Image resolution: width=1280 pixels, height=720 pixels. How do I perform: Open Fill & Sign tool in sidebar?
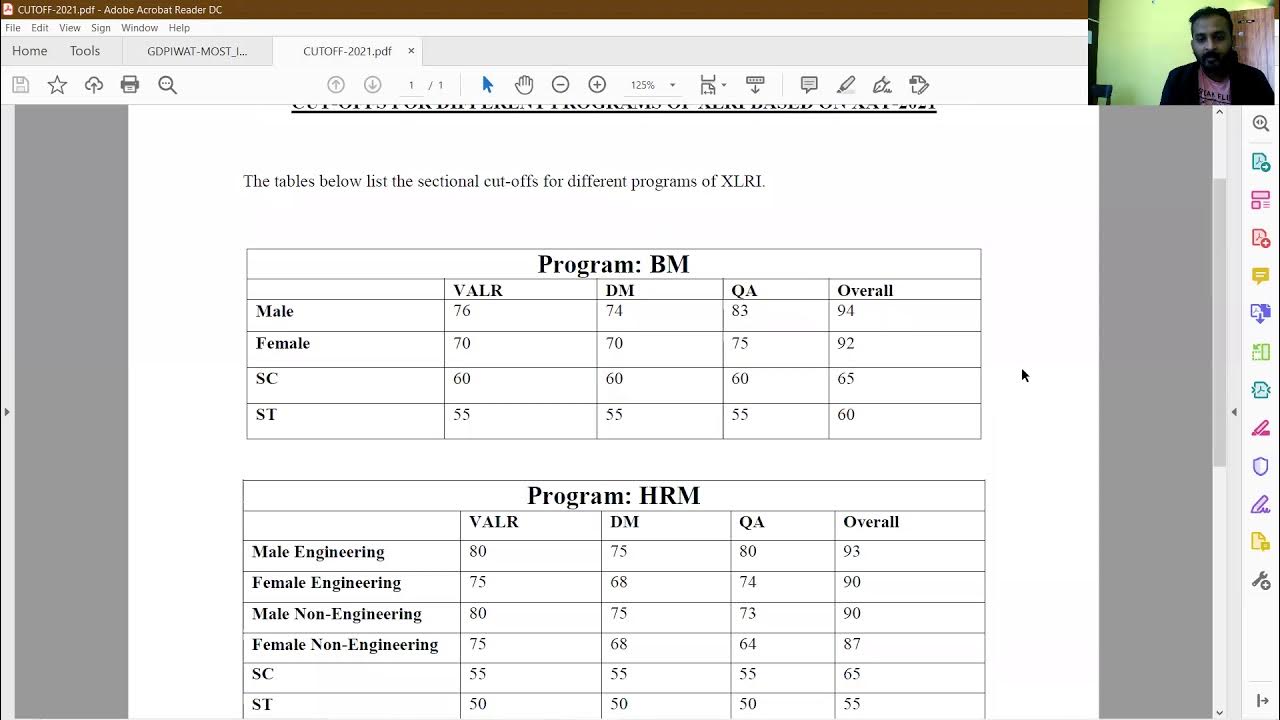pyautogui.click(x=1261, y=505)
